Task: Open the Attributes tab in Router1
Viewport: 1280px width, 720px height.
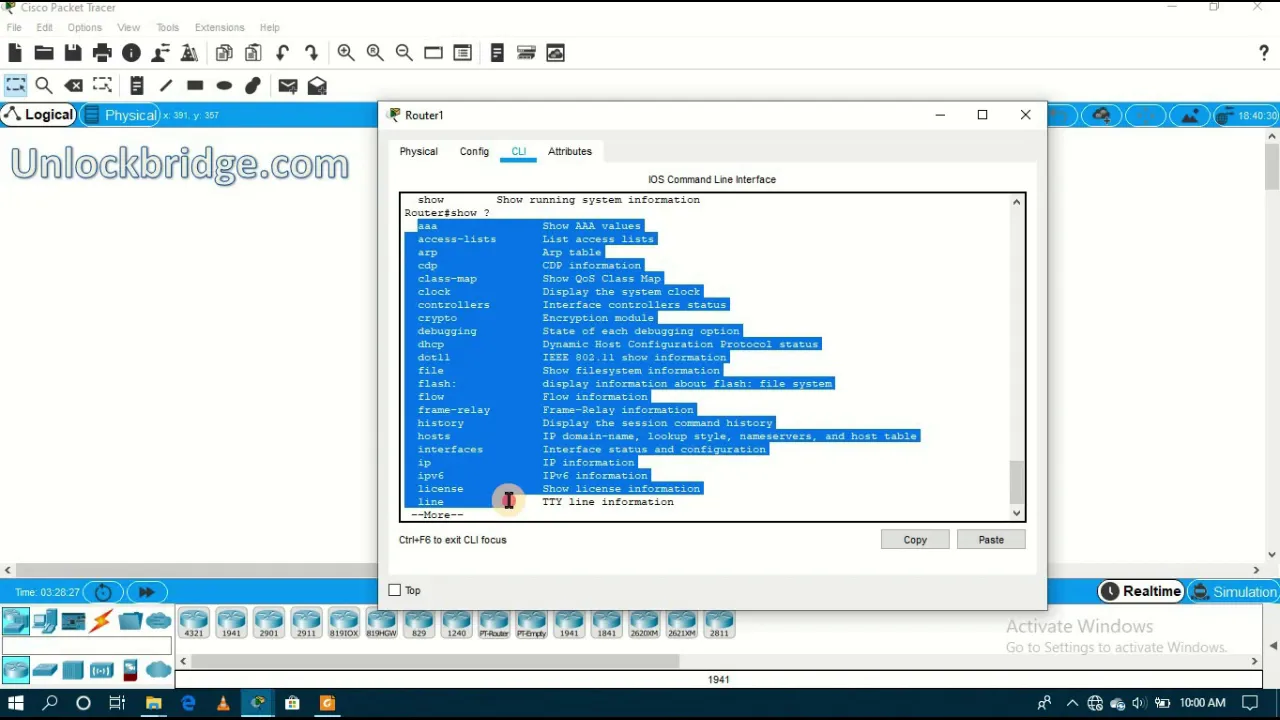Action: pos(570,151)
